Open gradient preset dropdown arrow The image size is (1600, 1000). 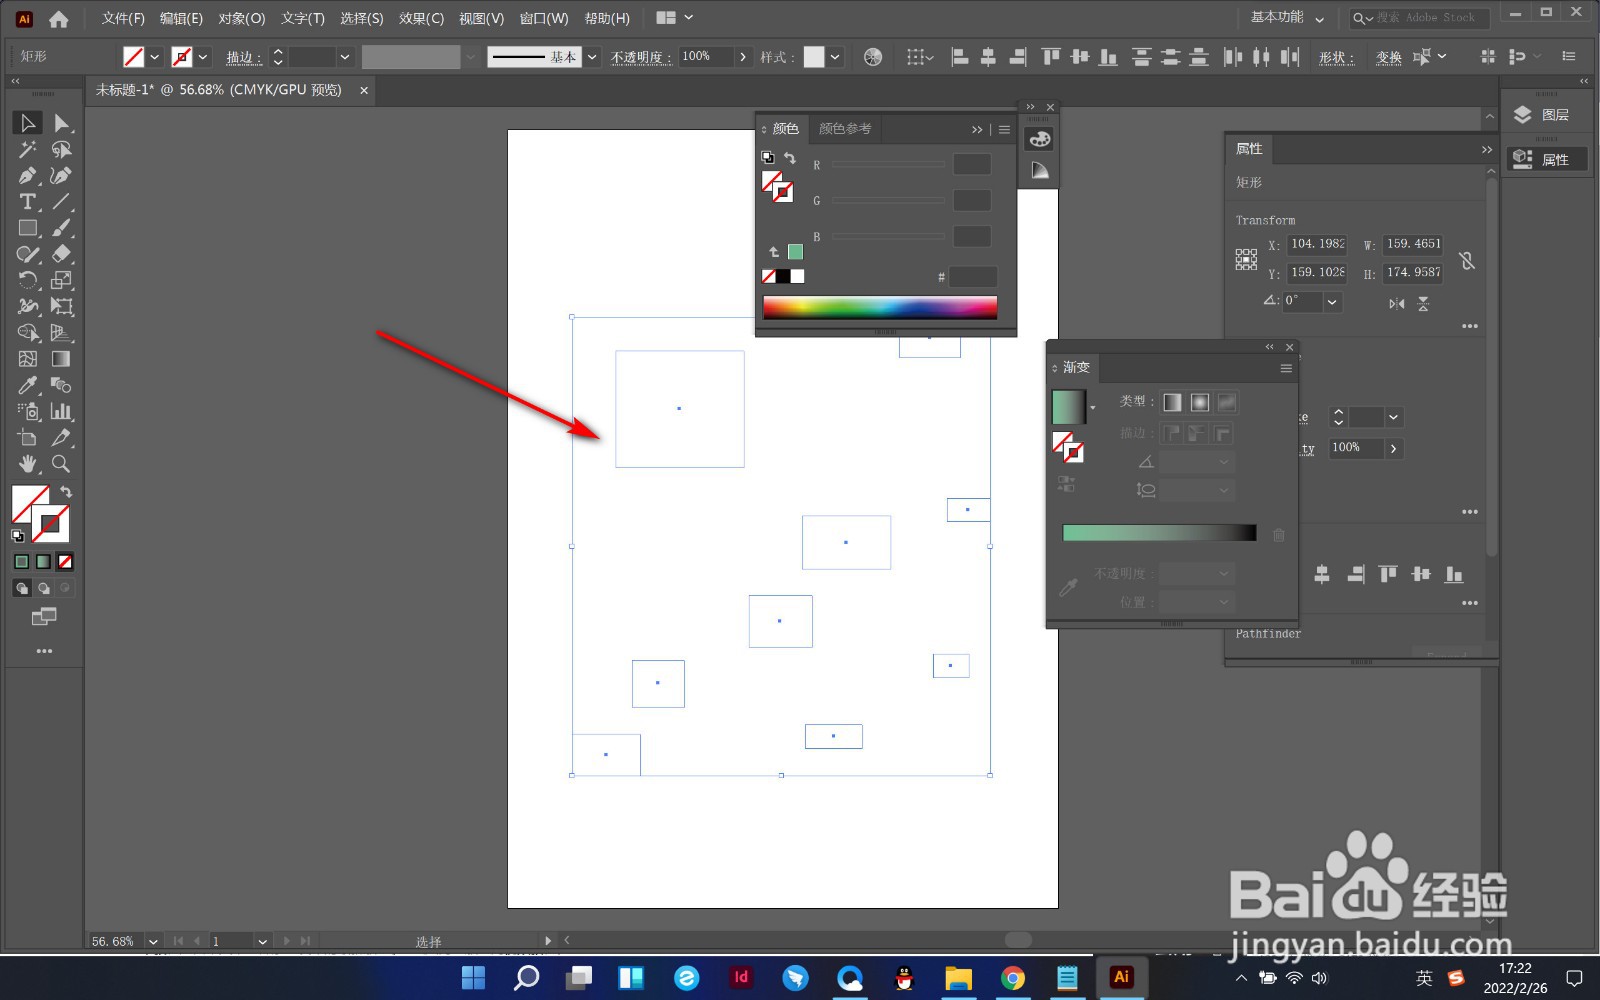1093,408
